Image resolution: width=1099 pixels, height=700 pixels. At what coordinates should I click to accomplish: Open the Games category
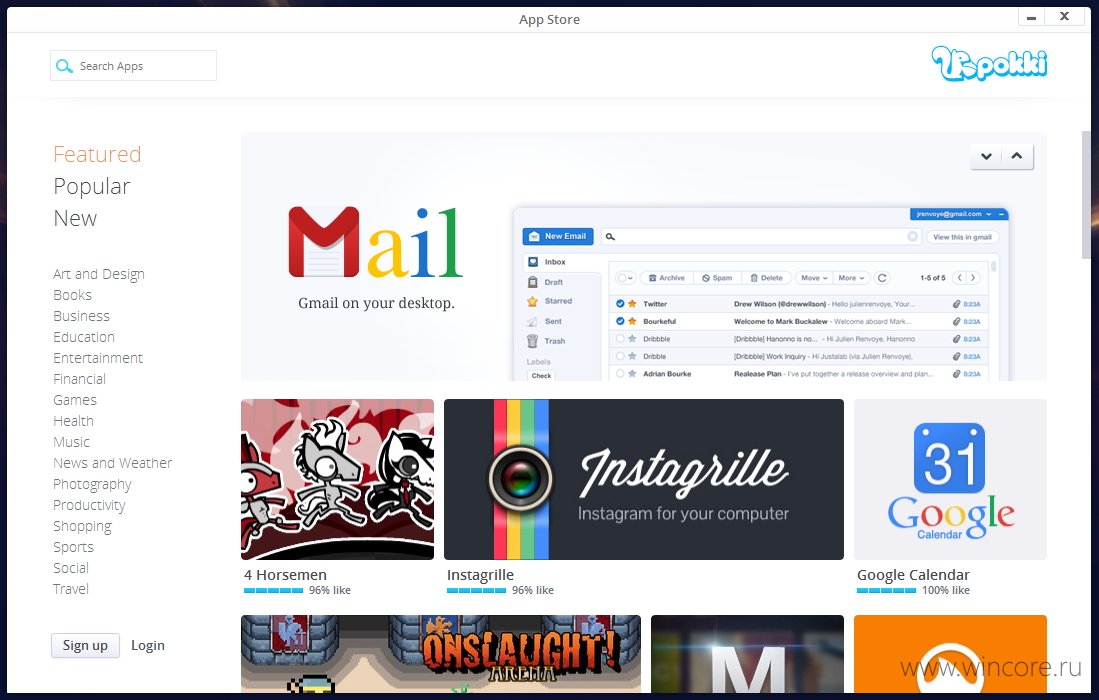pos(75,400)
